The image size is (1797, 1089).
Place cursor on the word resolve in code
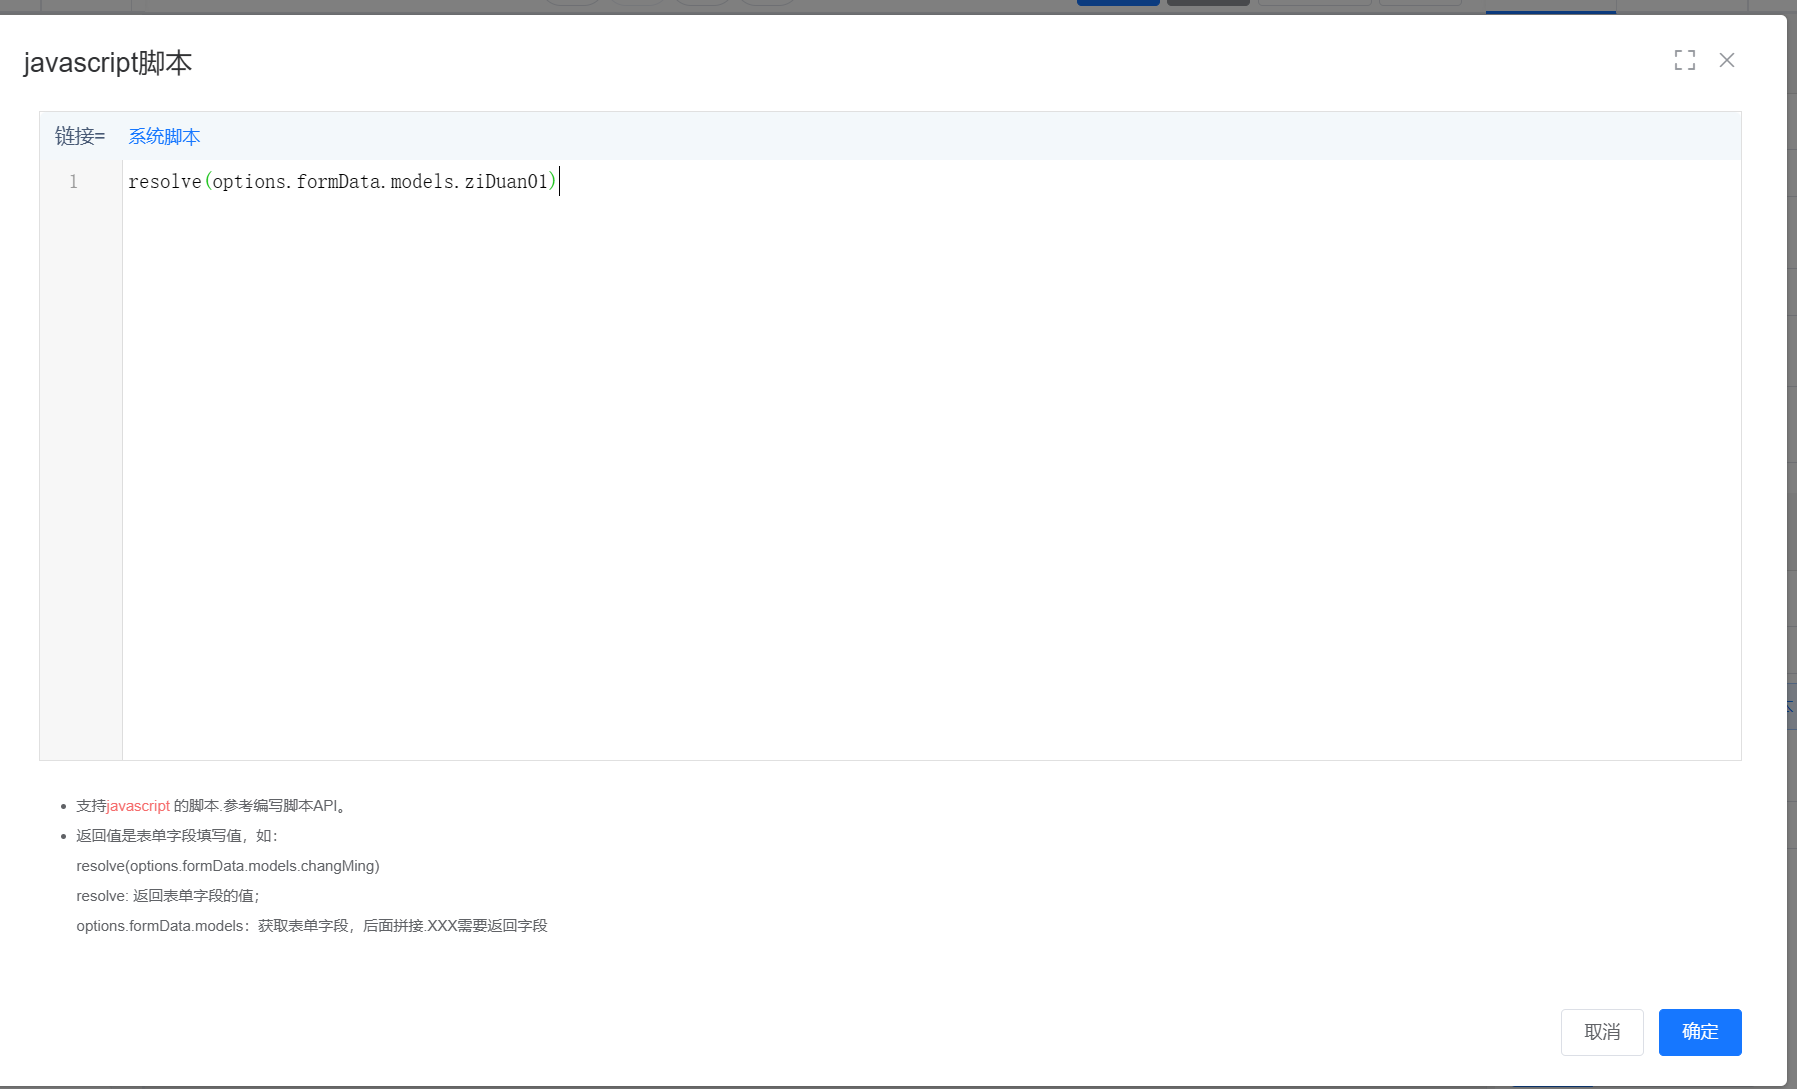point(164,182)
